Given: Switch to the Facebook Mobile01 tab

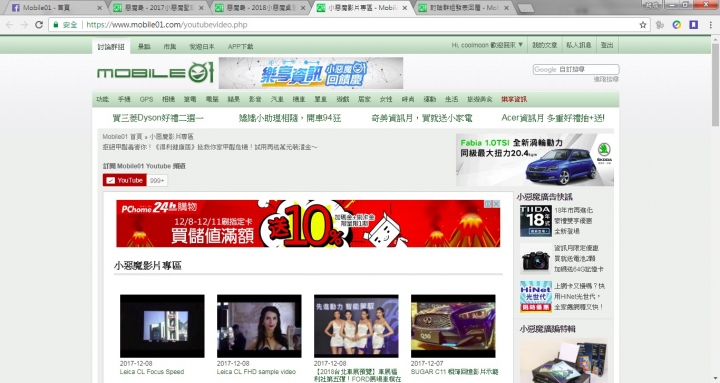Looking at the screenshot, I should click(x=56, y=8).
